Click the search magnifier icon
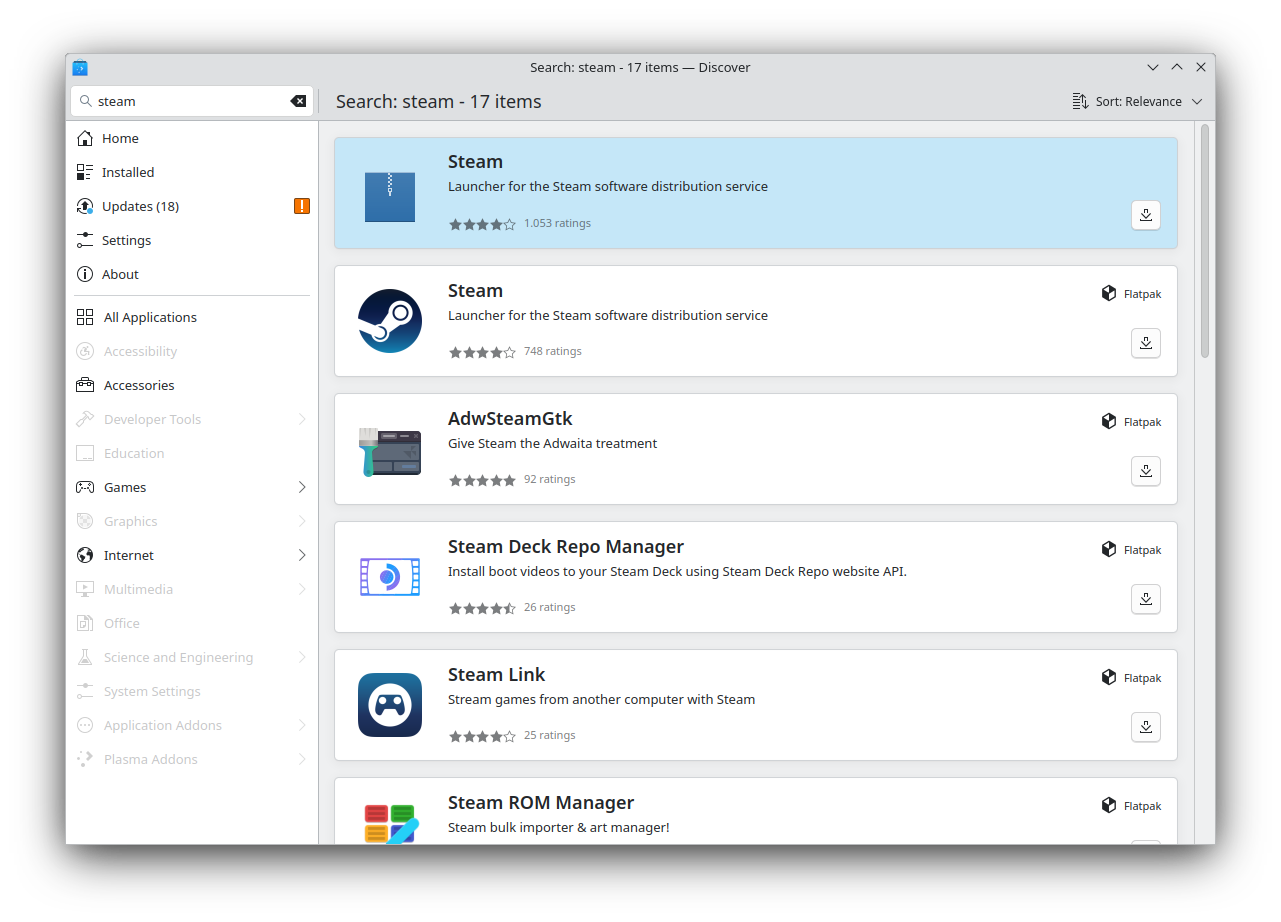1281x922 pixels. 86,101
